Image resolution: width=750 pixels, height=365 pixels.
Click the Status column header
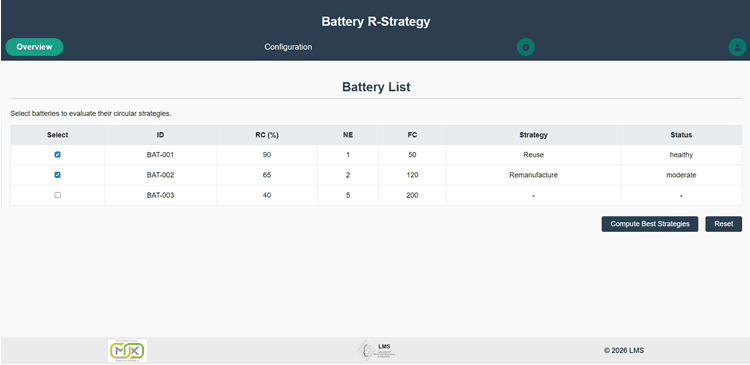click(x=681, y=135)
